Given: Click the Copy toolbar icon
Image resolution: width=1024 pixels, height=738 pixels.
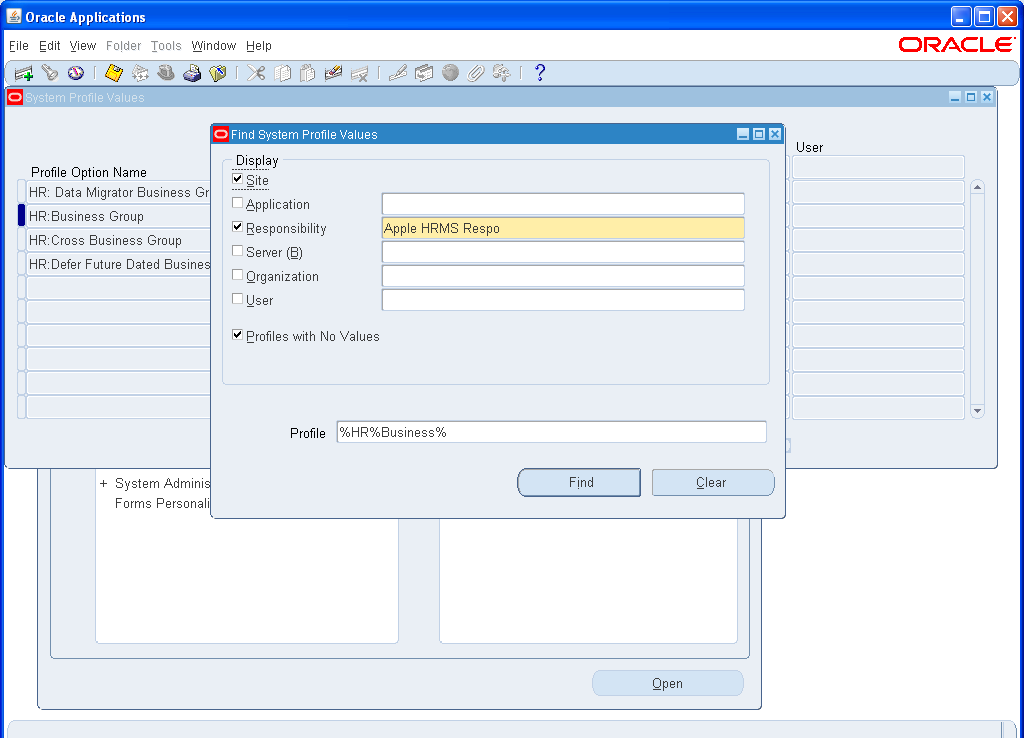Looking at the screenshot, I should click(x=281, y=72).
